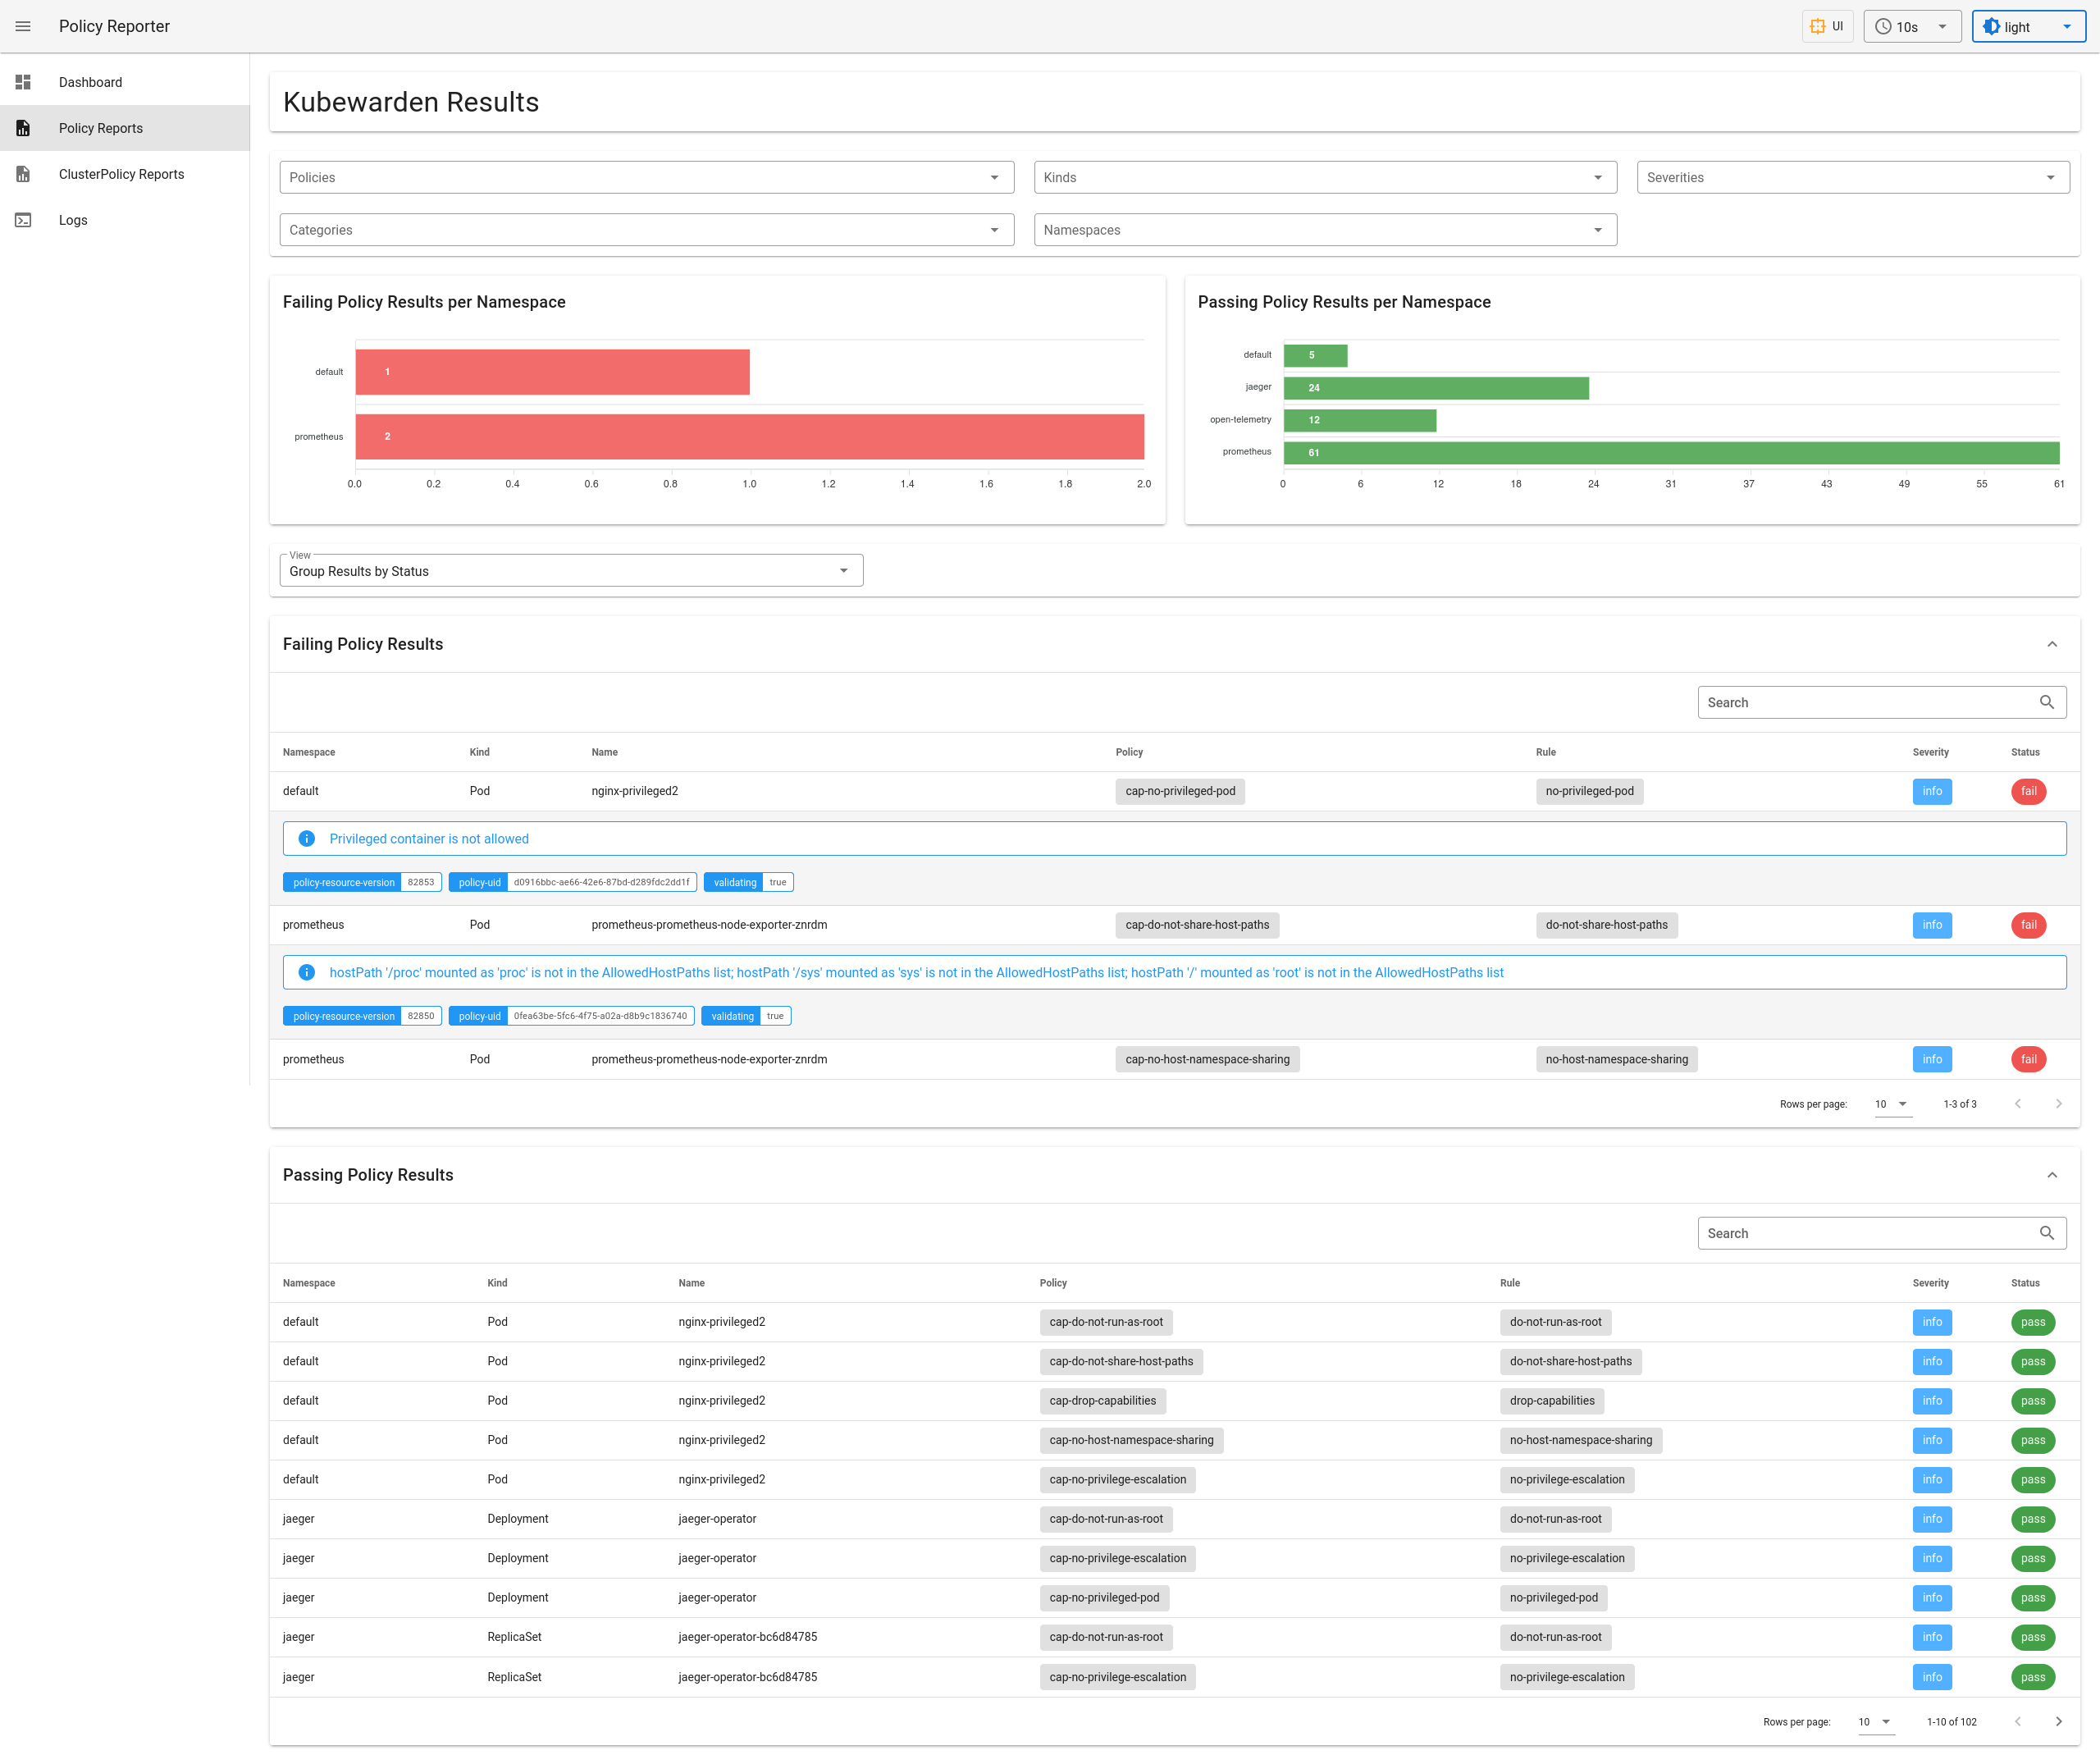The image size is (2100, 1755).
Task: Click the search icon in Failing Policy Results
Action: coord(2046,702)
